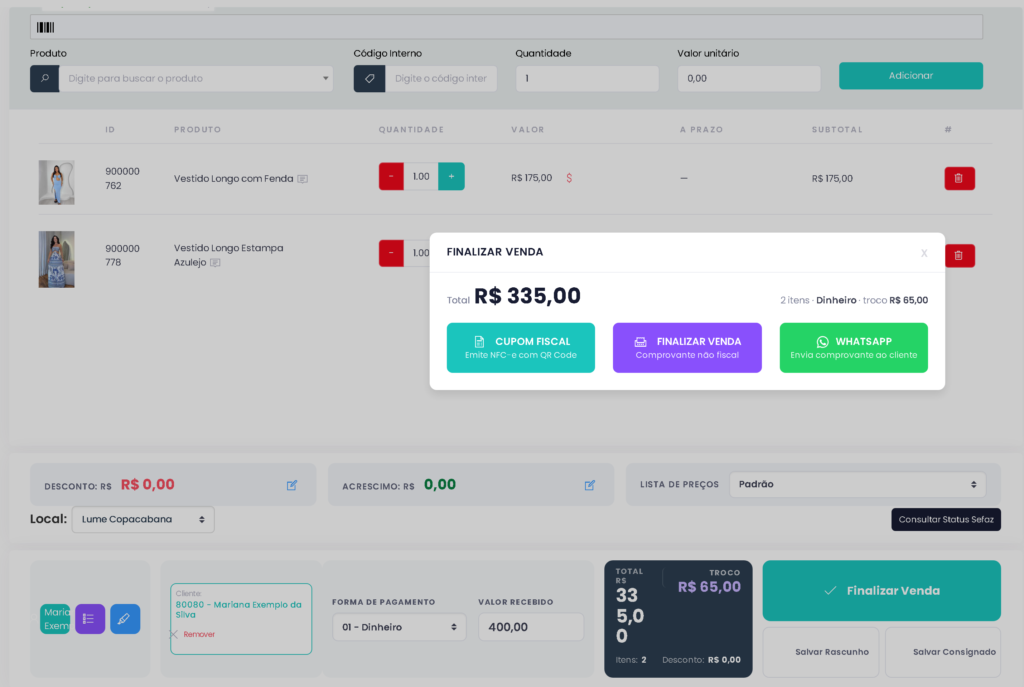Click the subtotal R$ 175,00 cell
Image resolution: width=1024 pixels, height=687 pixels.
coord(832,178)
